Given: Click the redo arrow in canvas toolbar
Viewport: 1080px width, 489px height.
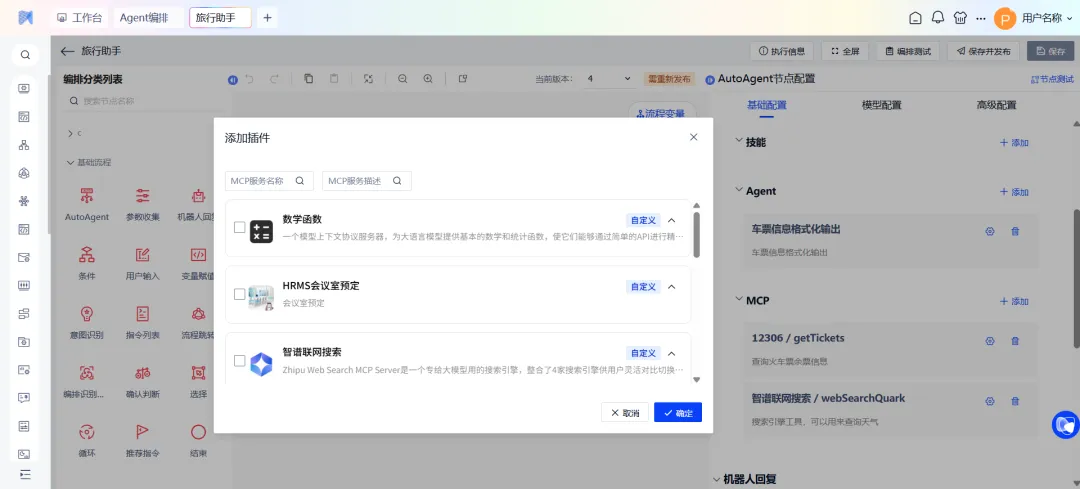Looking at the screenshot, I should 274,79.
